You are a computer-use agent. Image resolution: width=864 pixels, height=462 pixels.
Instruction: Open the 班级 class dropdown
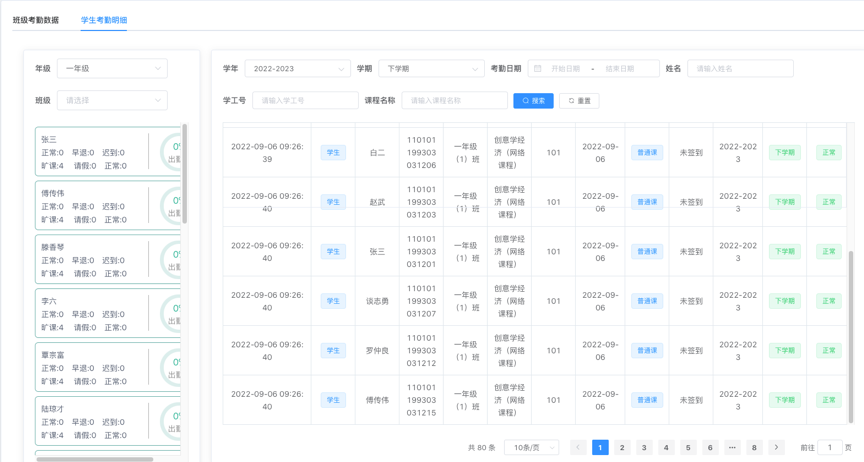[x=112, y=100]
